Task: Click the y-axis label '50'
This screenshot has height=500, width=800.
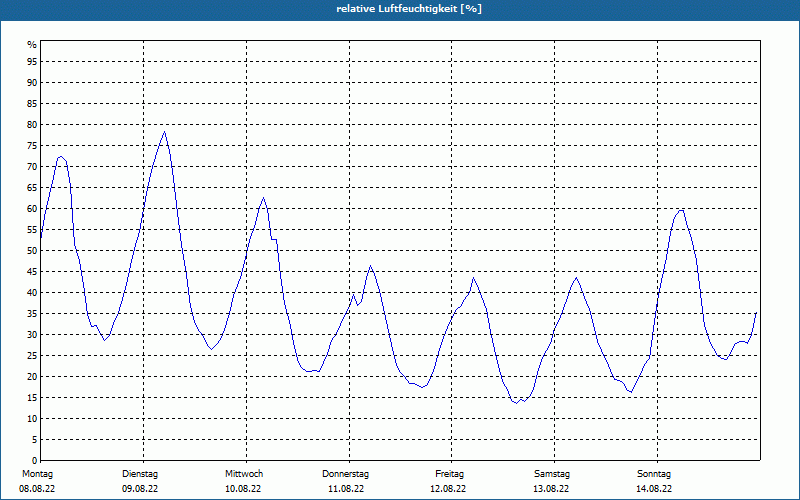Action: click(x=32, y=251)
